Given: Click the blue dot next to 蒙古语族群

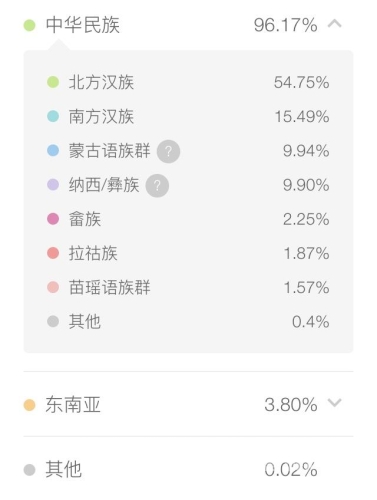Looking at the screenshot, I should pyautogui.click(x=53, y=150).
